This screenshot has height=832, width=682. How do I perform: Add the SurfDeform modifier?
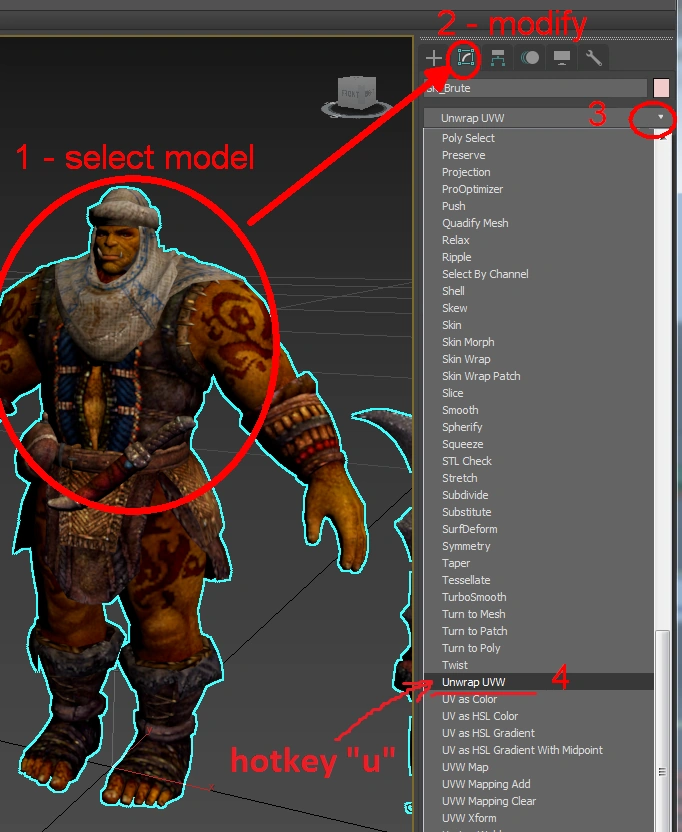[x=470, y=528]
